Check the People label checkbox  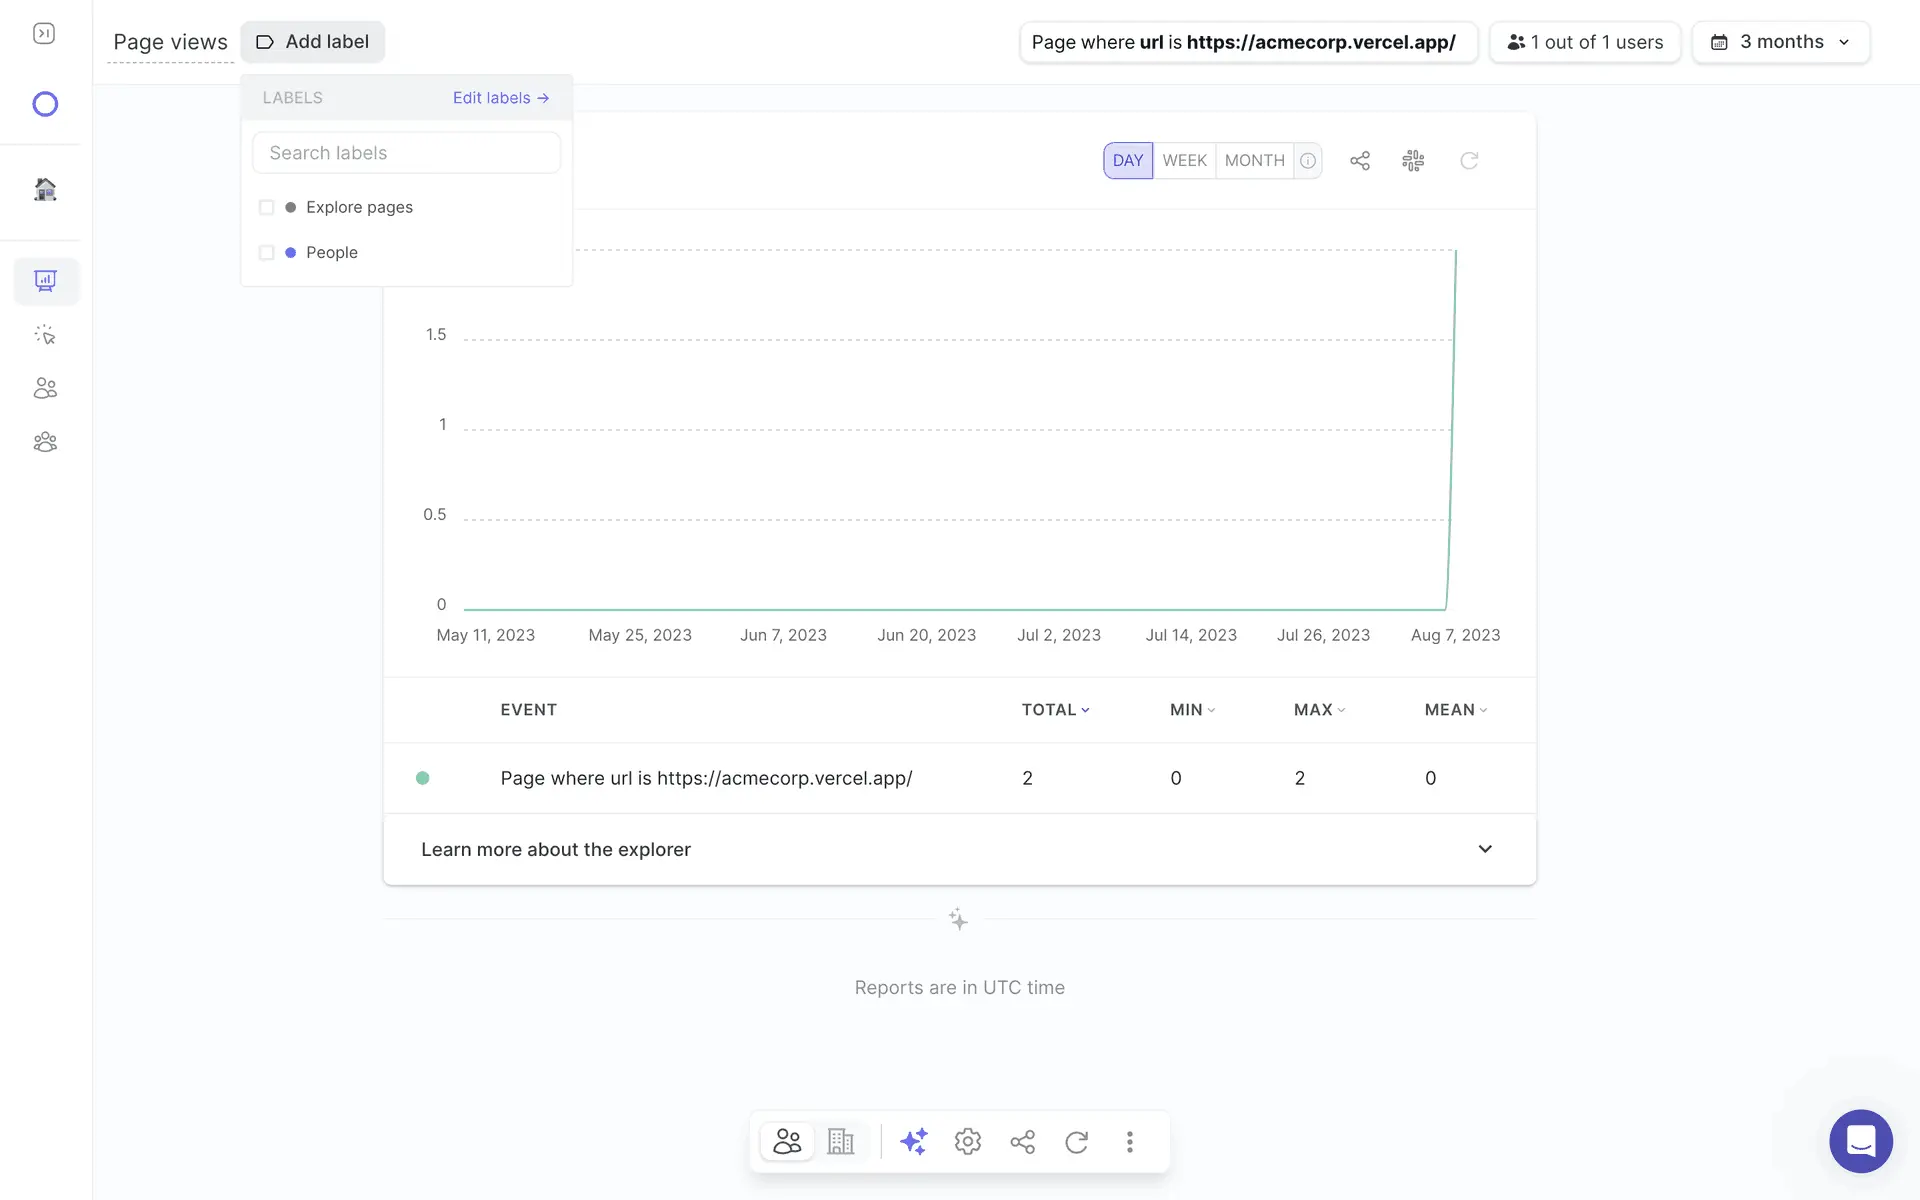click(266, 252)
